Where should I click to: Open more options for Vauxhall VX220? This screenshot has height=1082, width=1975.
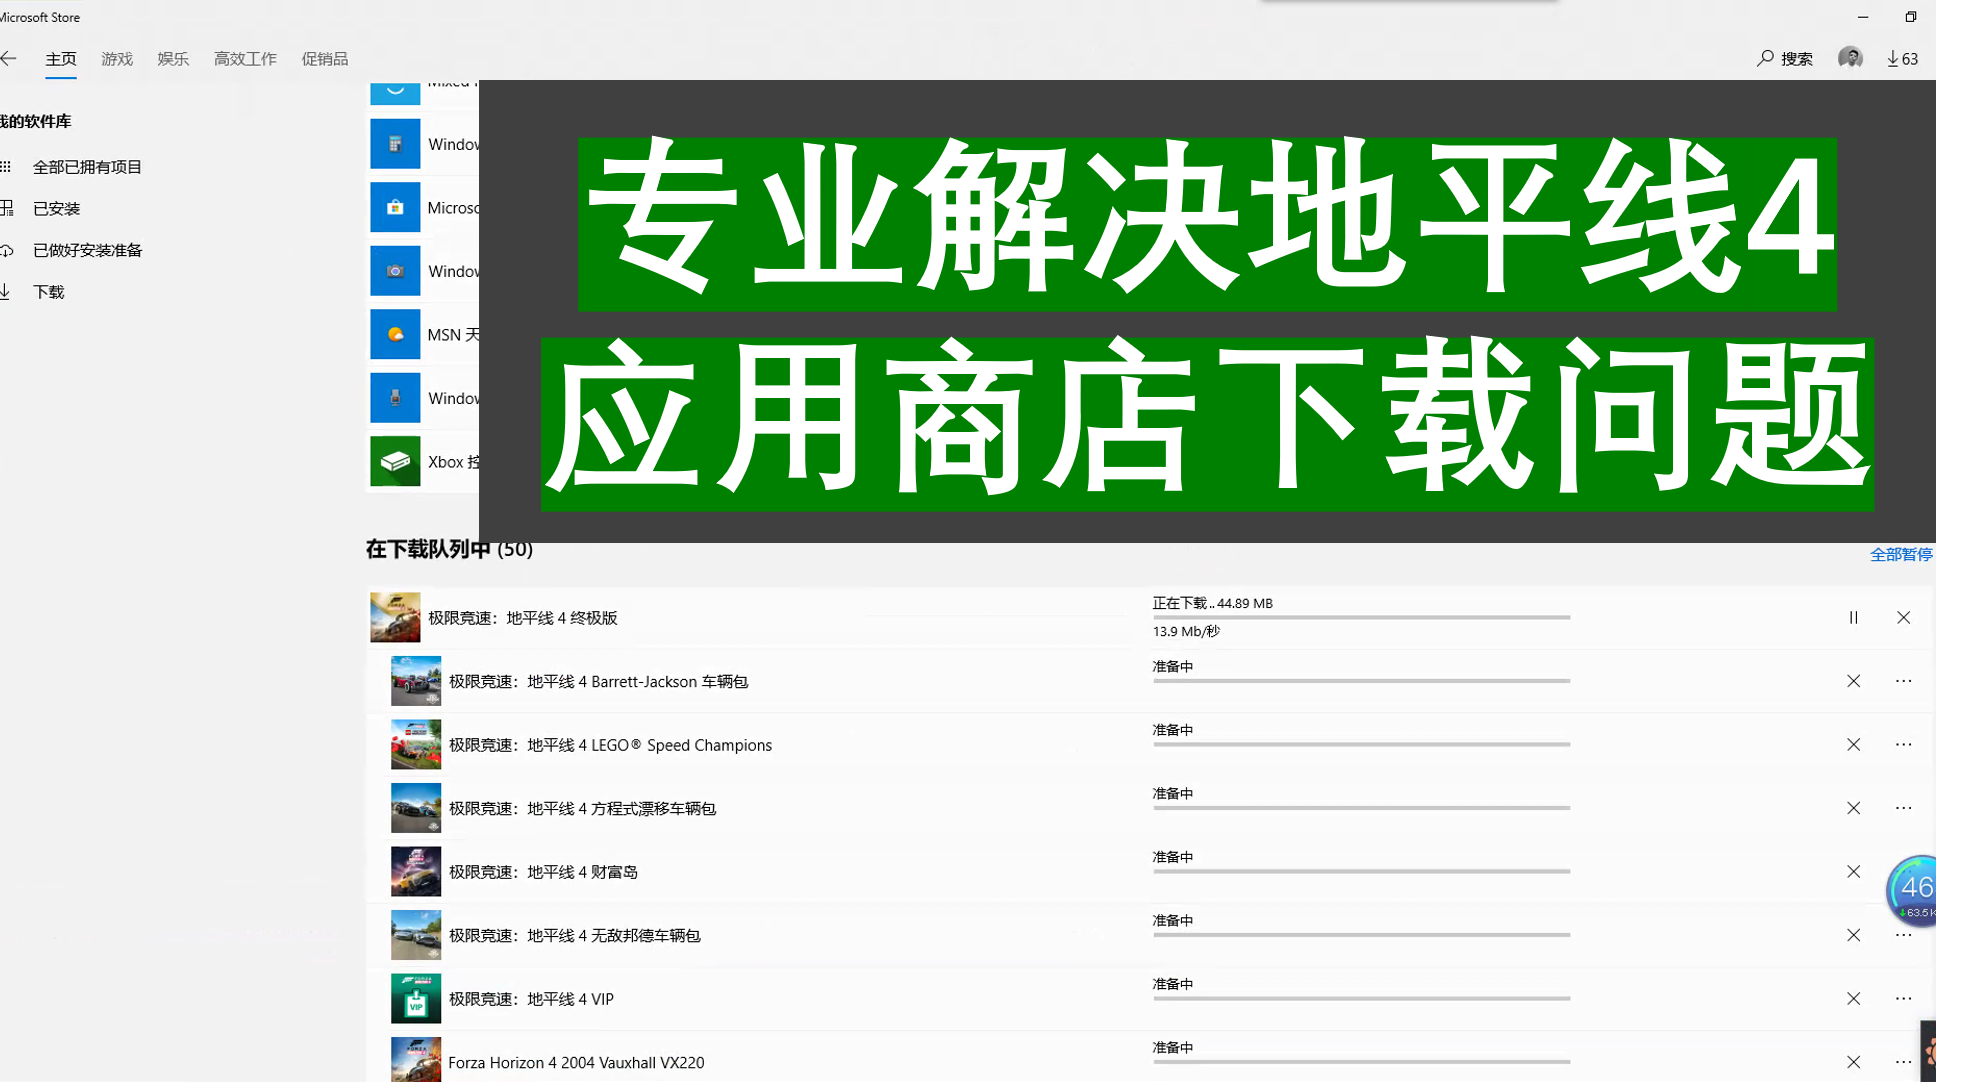[1903, 1062]
